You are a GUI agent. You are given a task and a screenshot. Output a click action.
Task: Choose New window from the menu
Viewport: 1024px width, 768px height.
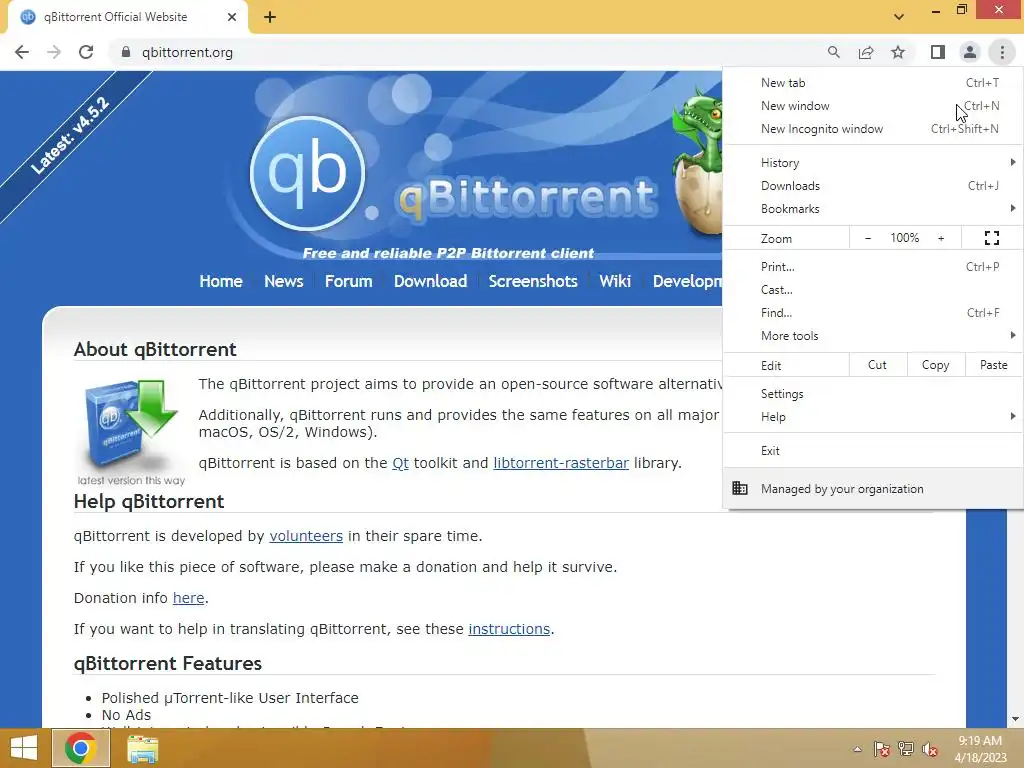pyautogui.click(x=873, y=106)
